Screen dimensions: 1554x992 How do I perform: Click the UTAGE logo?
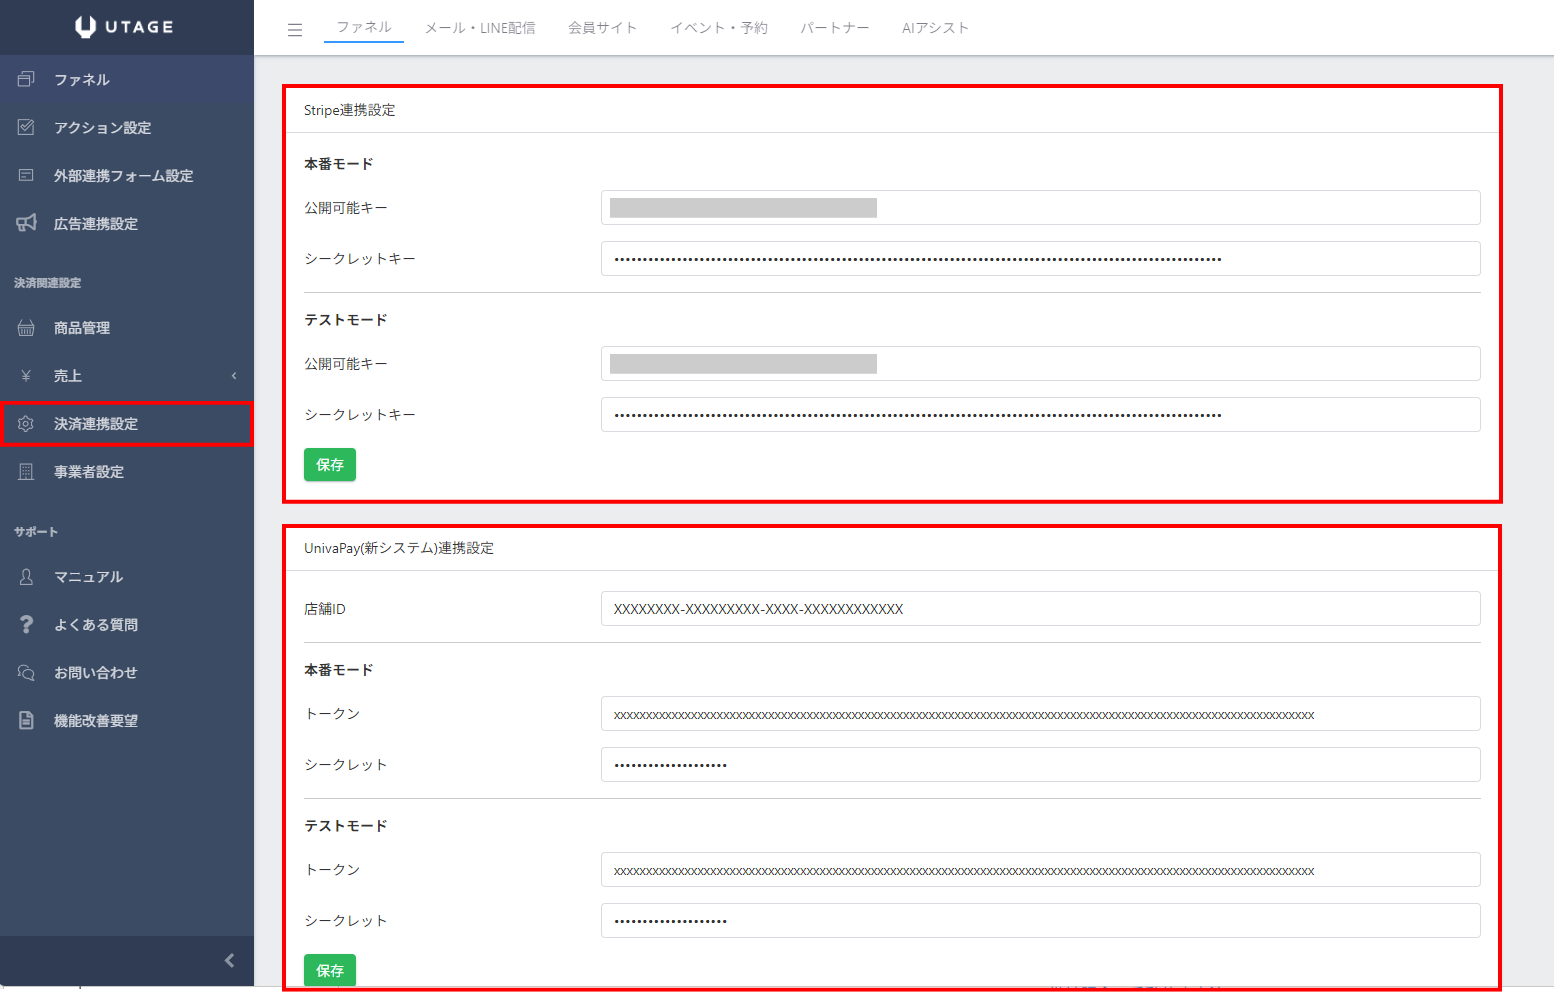coord(125,27)
